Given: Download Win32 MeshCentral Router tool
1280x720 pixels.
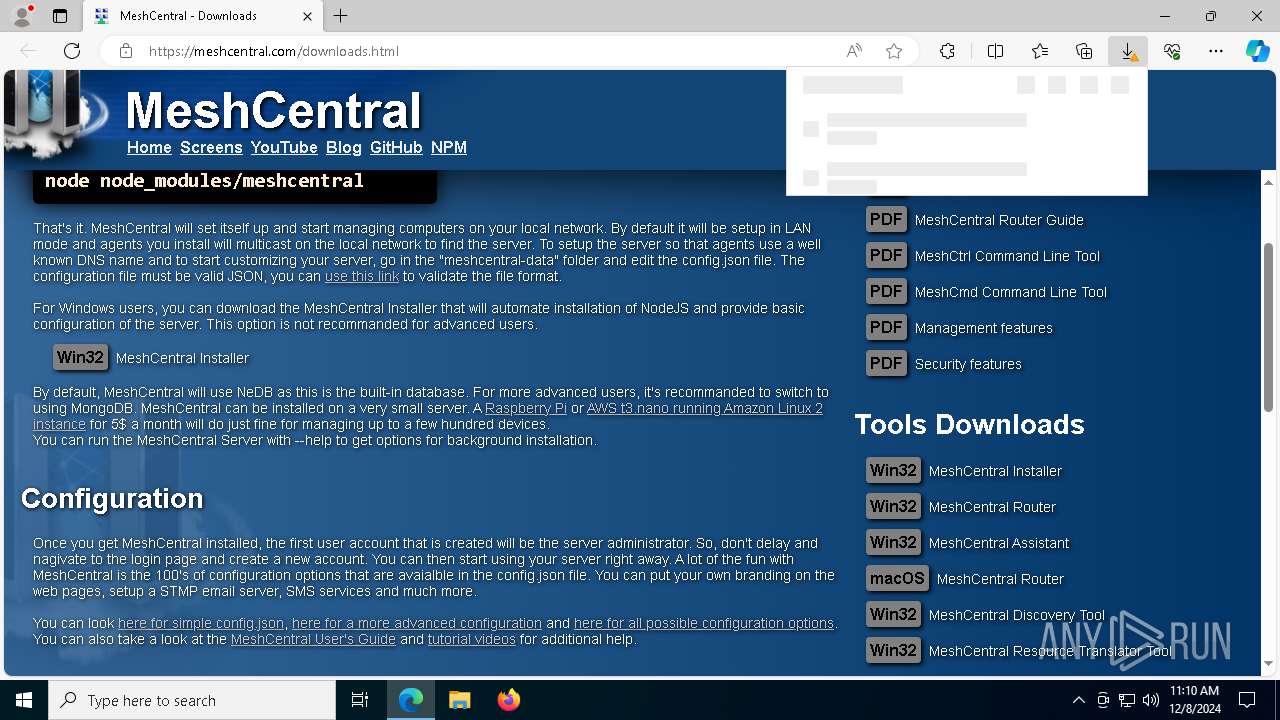Looking at the screenshot, I should [893, 506].
